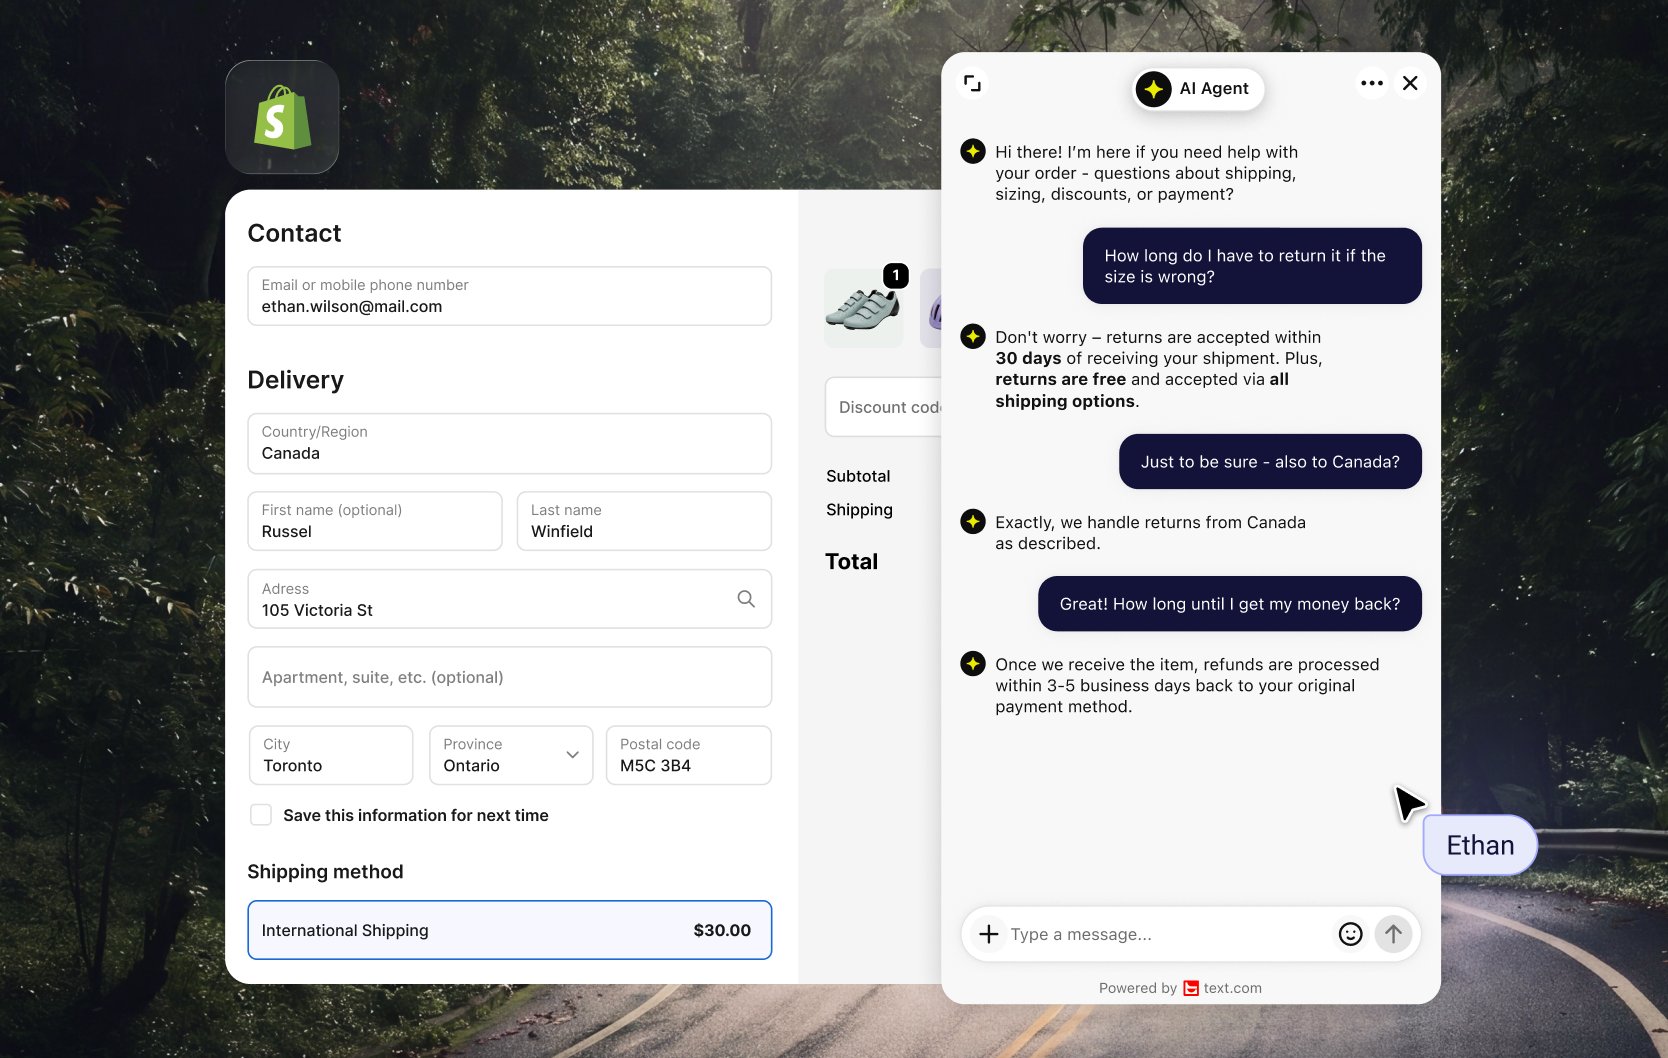Viewport: 1668px width, 1058px height.
Task: Click the quantity badge 1 on the shoes thumbnail
Action: (x=896, y=275)
